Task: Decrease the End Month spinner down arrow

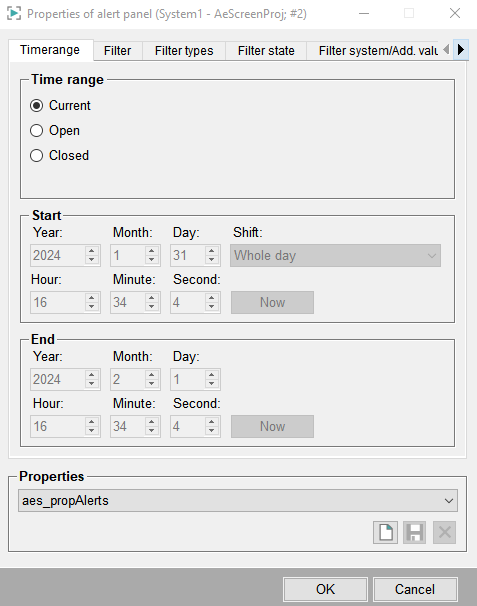Action: click(152, 384)
